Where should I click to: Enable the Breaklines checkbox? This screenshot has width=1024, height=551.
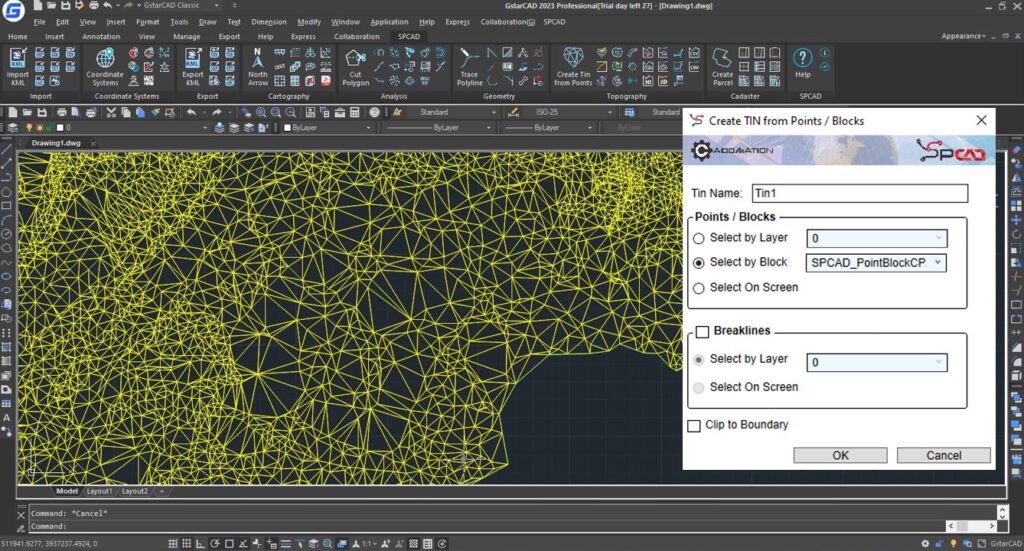[x=703, y=332]
